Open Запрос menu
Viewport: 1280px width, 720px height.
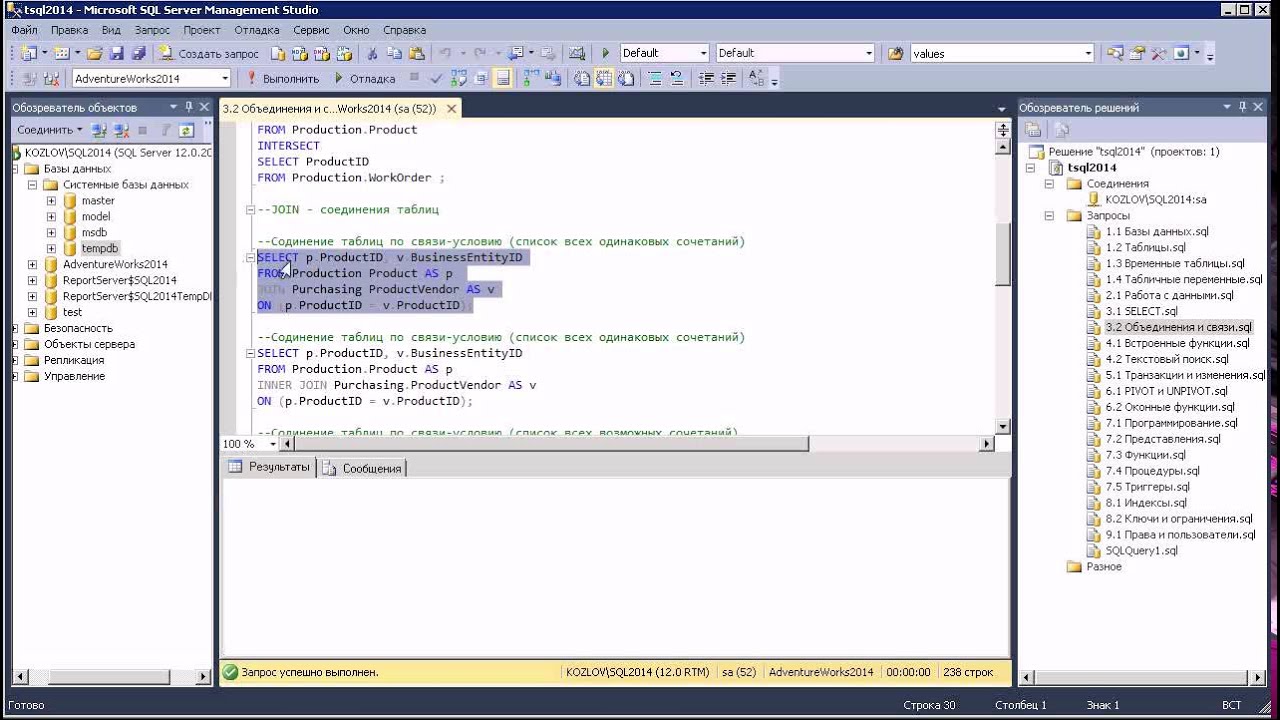pyautogui.click(x=153, y=30)
